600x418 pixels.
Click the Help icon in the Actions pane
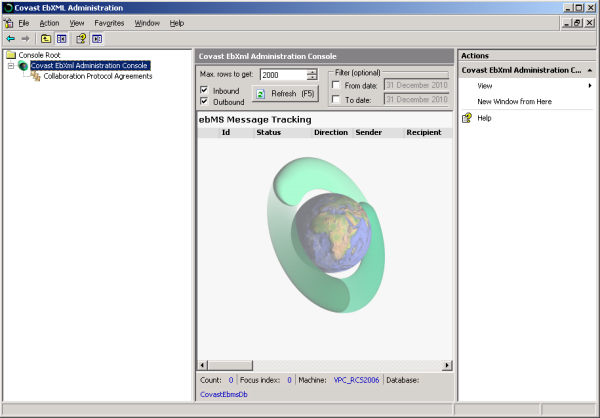(467, 118)
